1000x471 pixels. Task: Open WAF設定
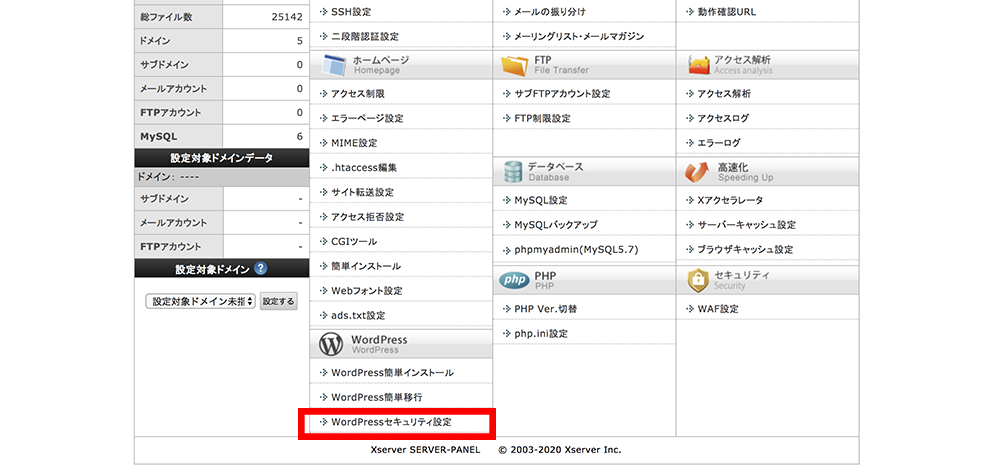(x=717, y=309)
